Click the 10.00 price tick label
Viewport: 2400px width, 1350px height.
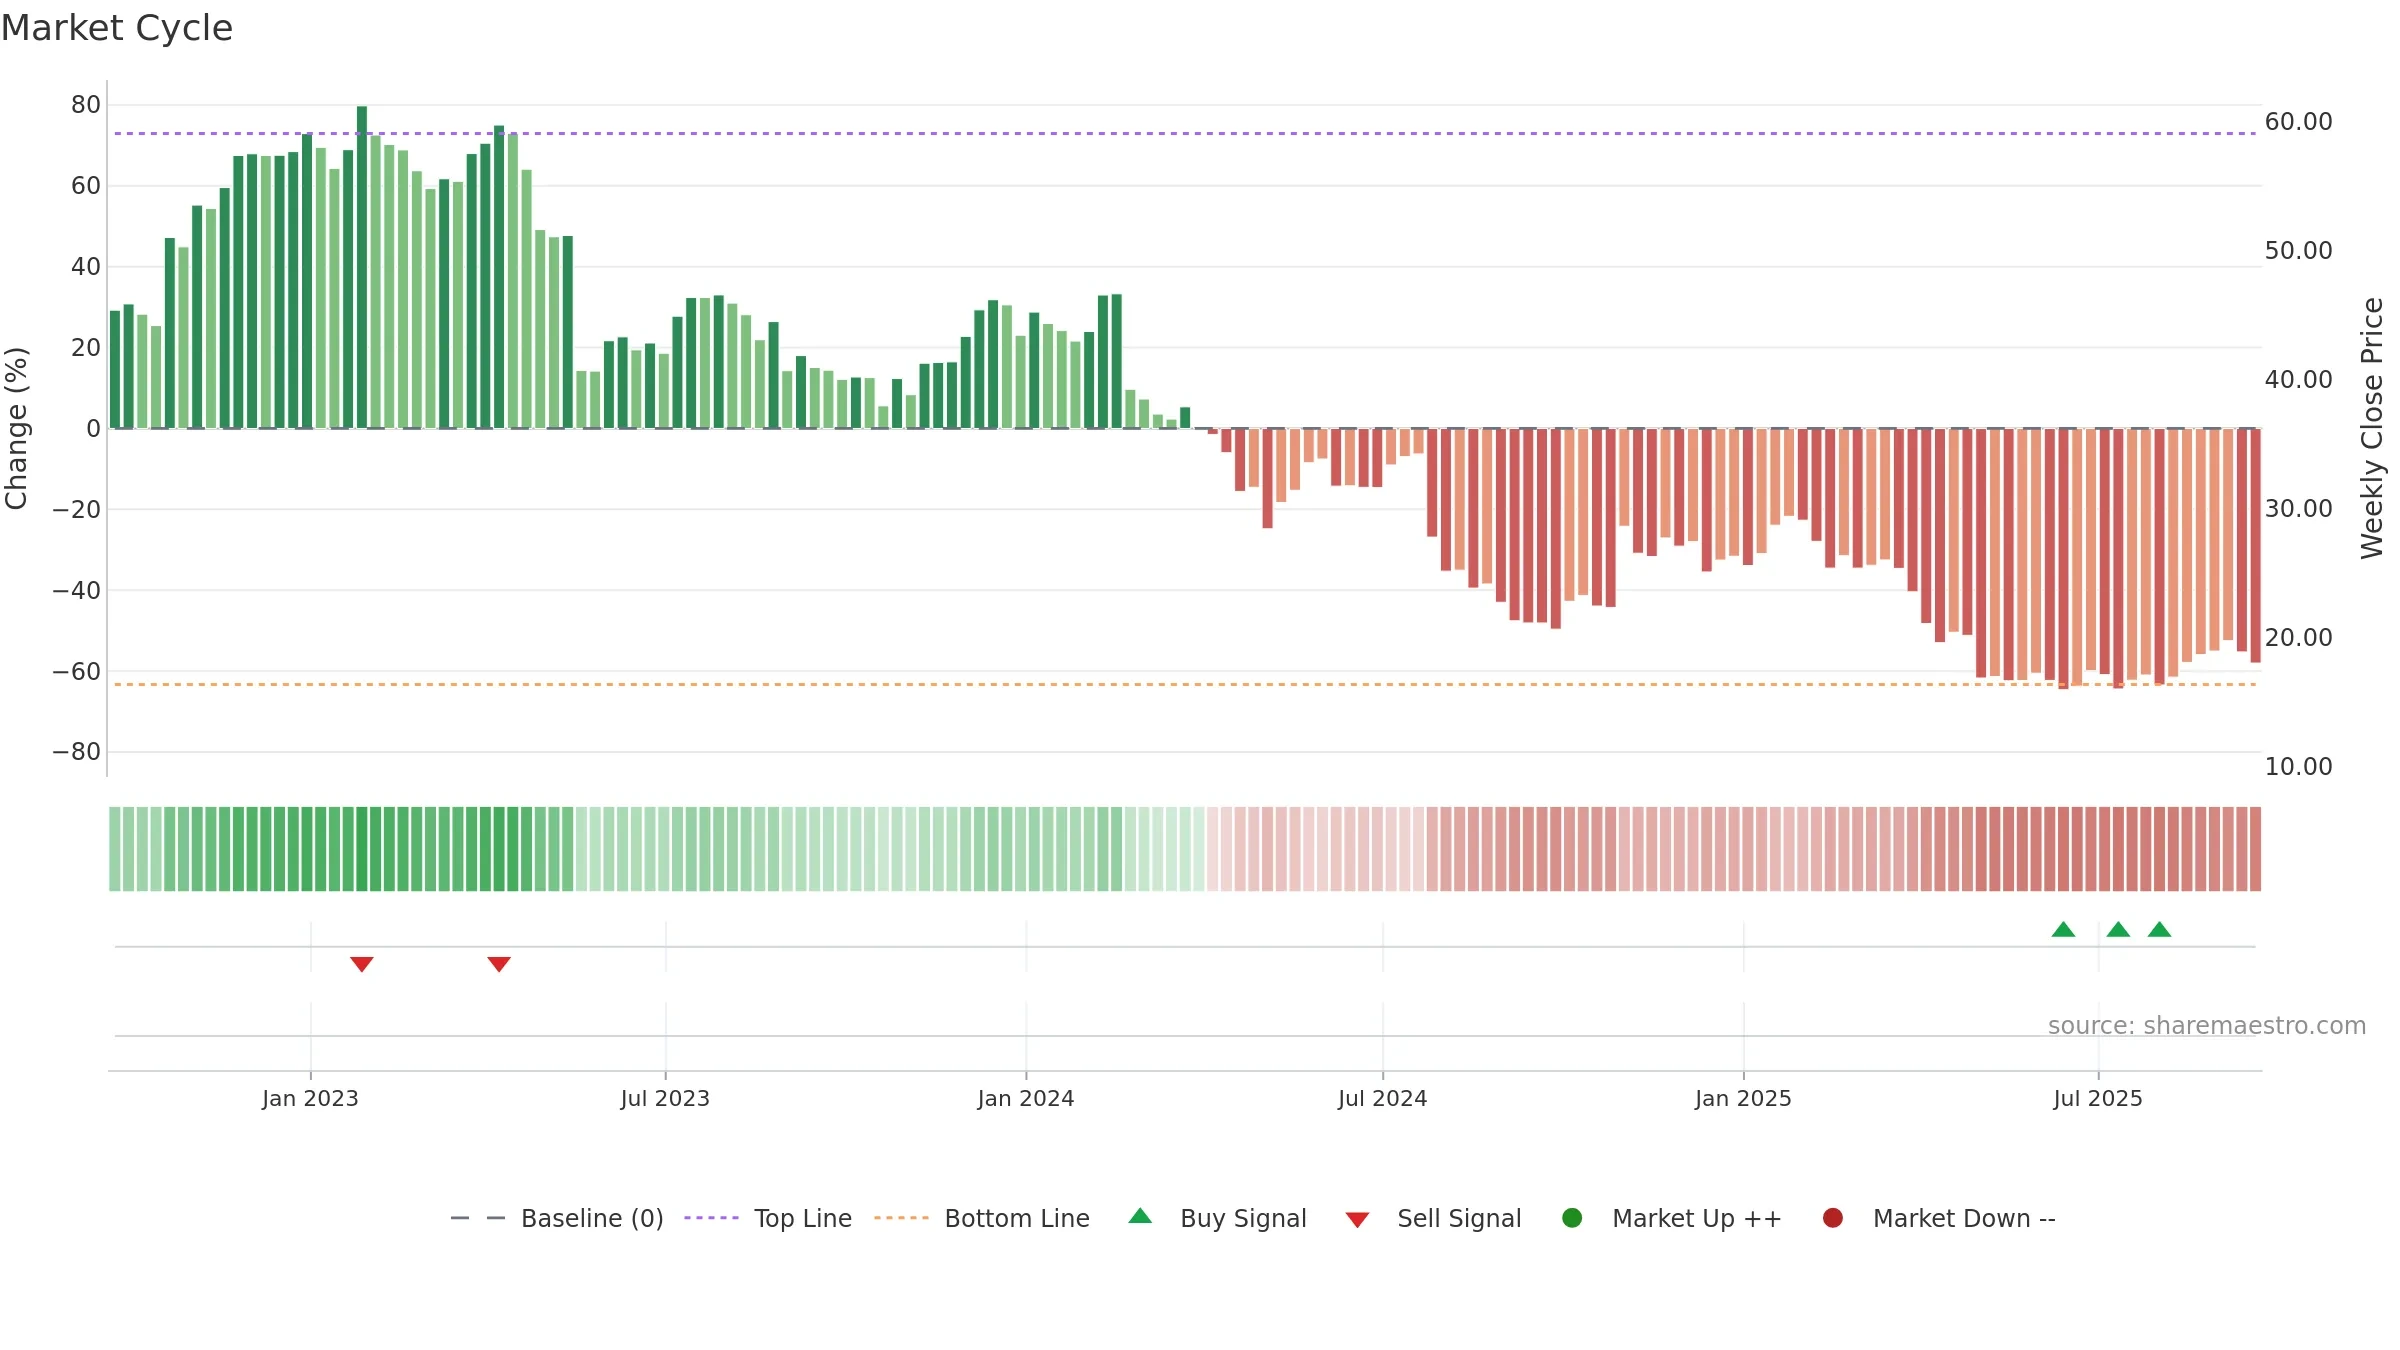point(2299,767)
